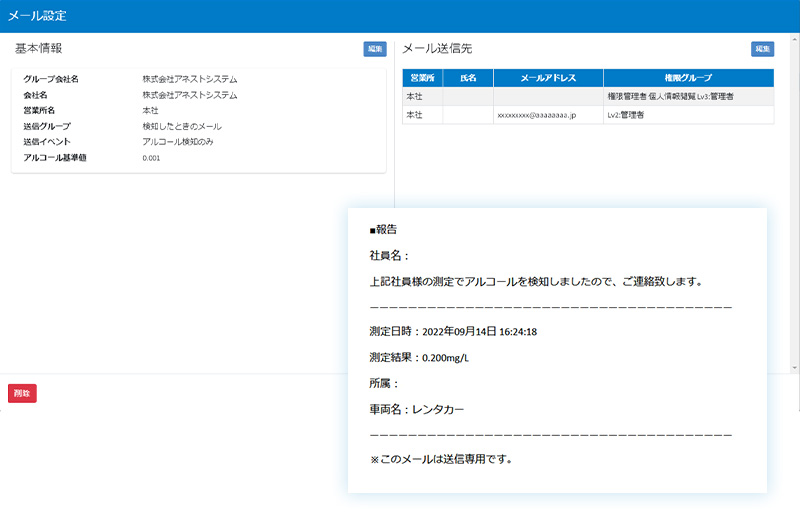This screenshot has width=800, height=532.
Task: Click the アルコール基準値 0.001 value
Action: coord(151,158)
